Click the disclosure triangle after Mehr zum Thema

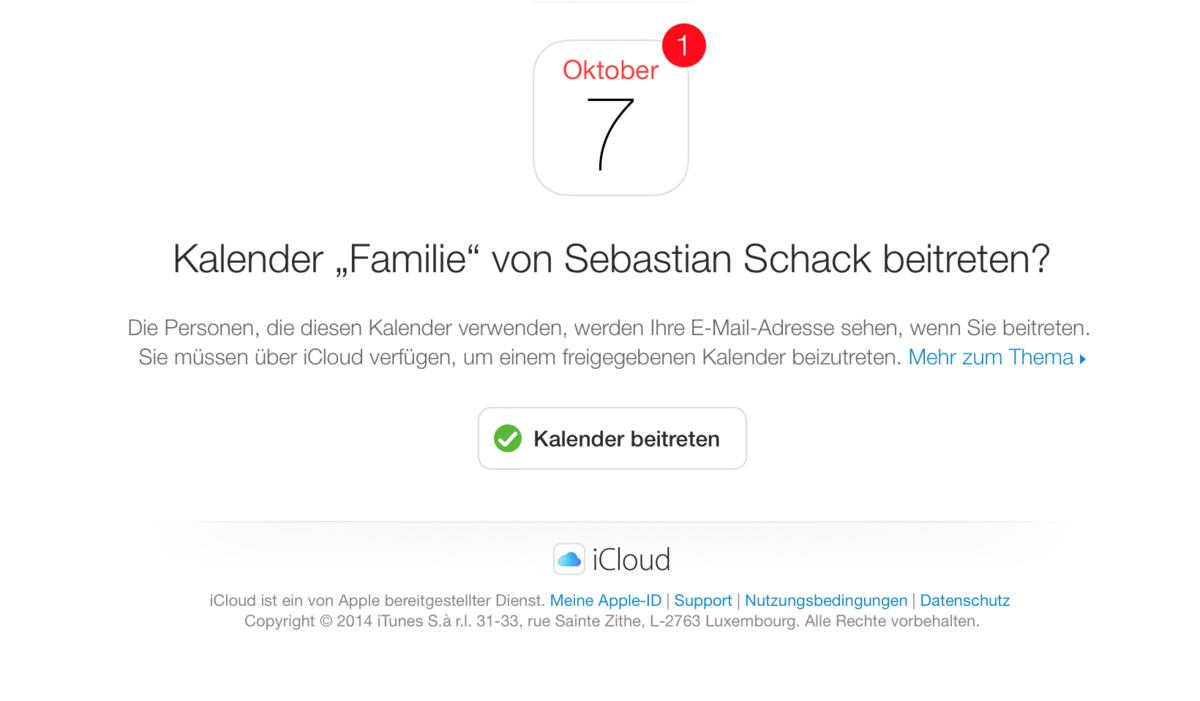(1083, 357)
